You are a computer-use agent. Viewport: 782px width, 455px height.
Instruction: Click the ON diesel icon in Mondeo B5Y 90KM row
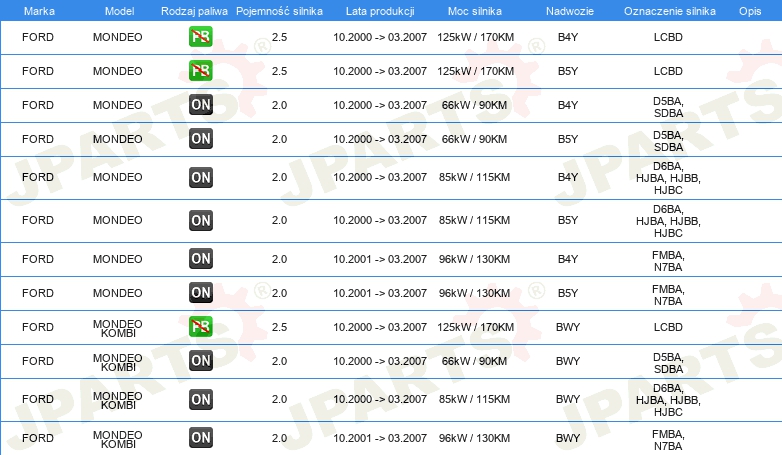pos(200,139)
